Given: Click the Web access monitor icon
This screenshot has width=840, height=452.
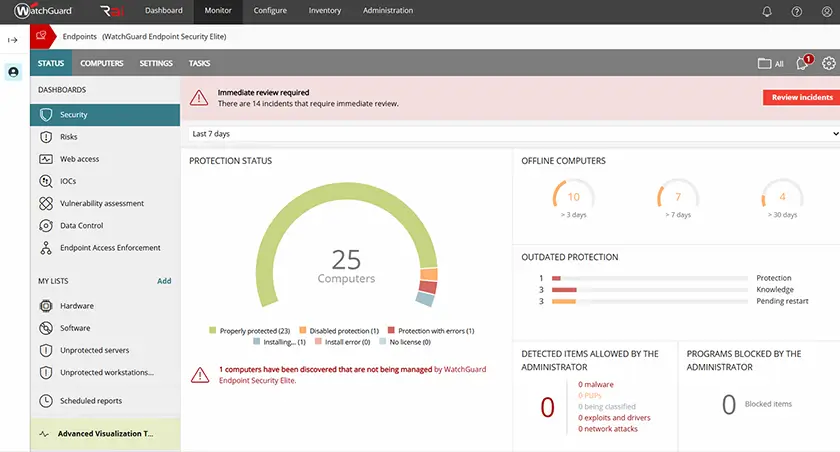Looking at the screenshot, I should click(x=46, y=159).
